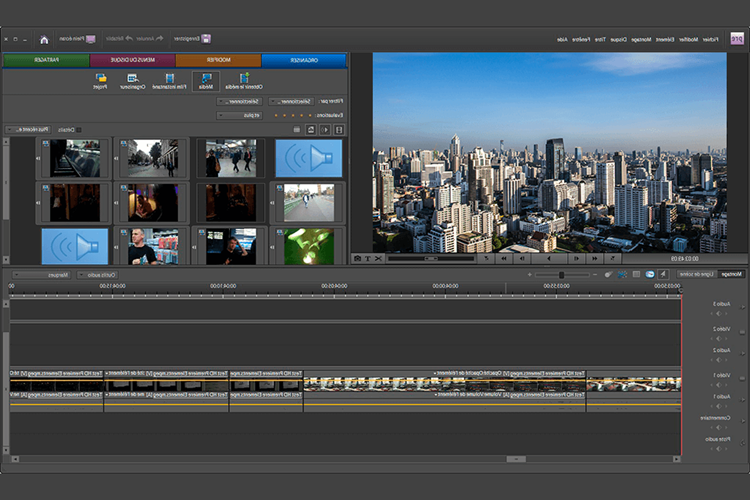750x500 pixels.
Task: Open the Fichier menu
Action: pos(711,39)
